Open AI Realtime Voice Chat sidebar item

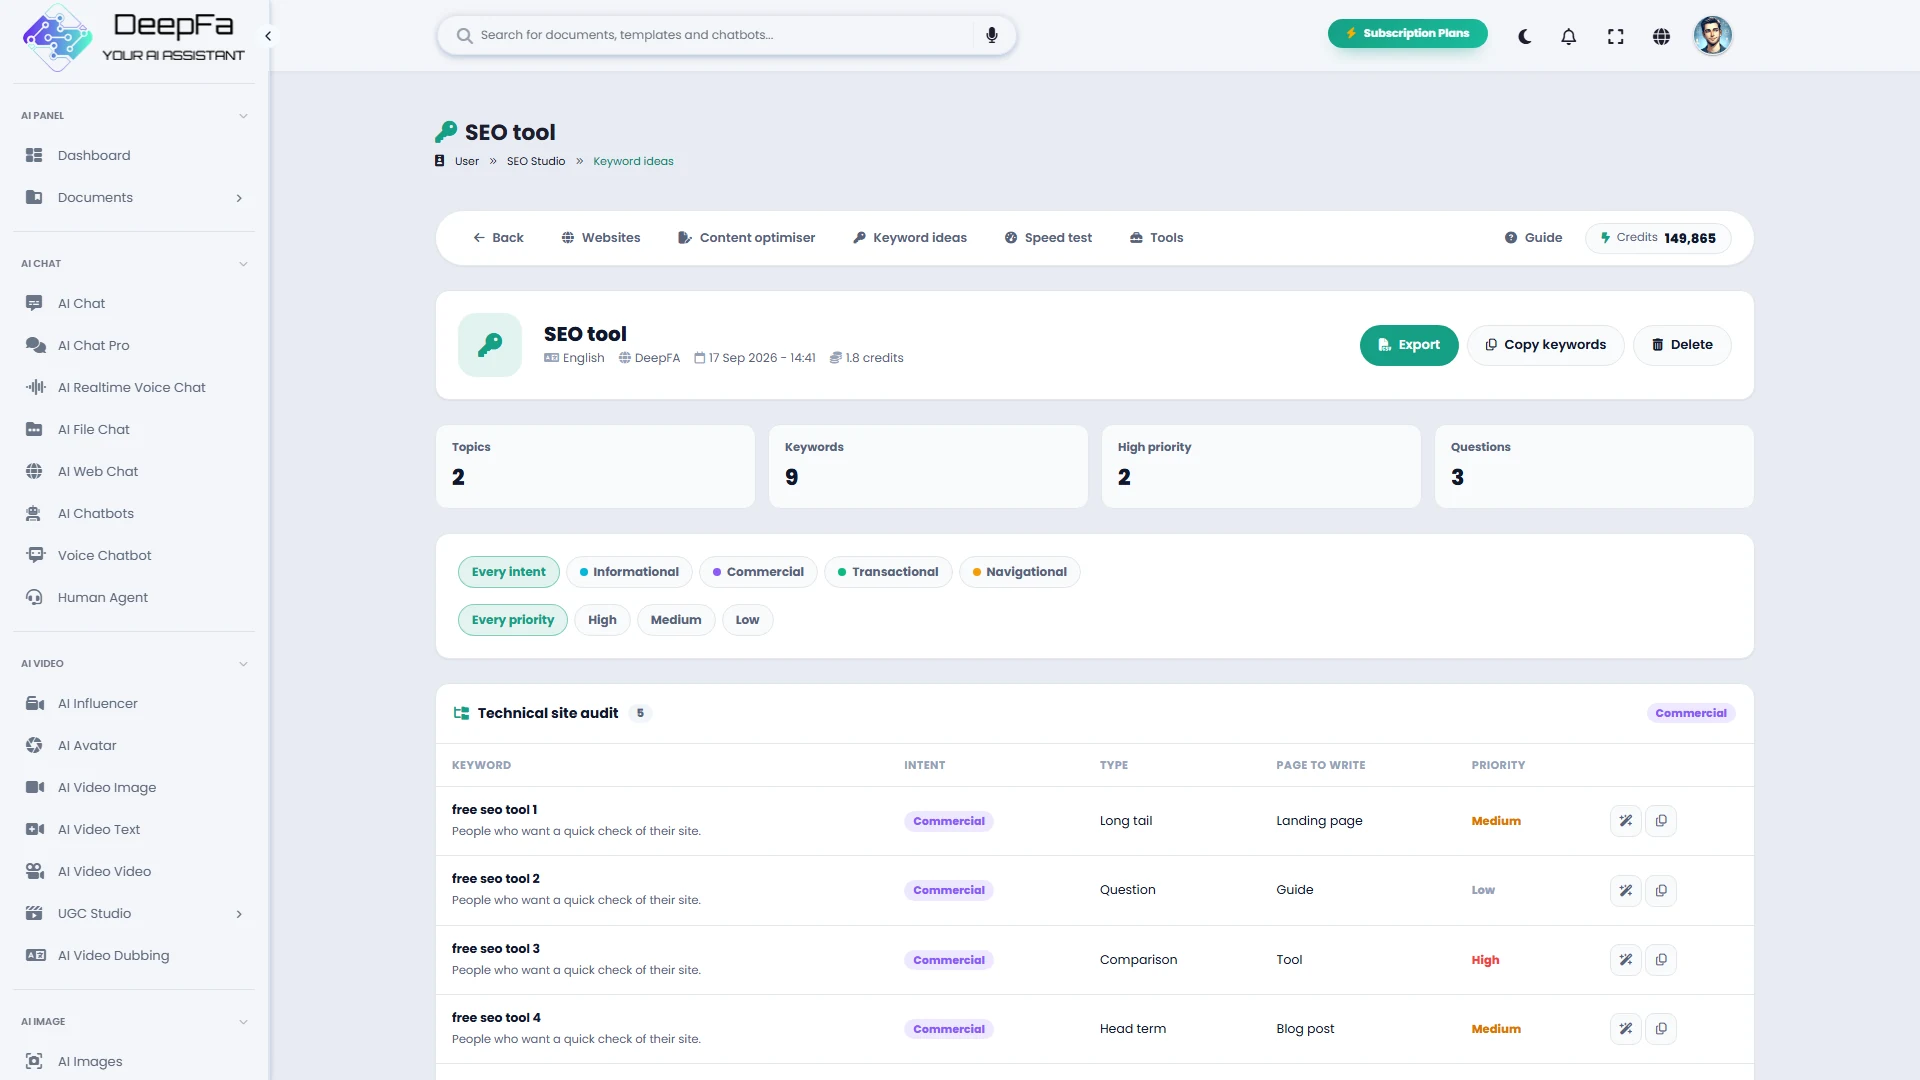point(134,387)
